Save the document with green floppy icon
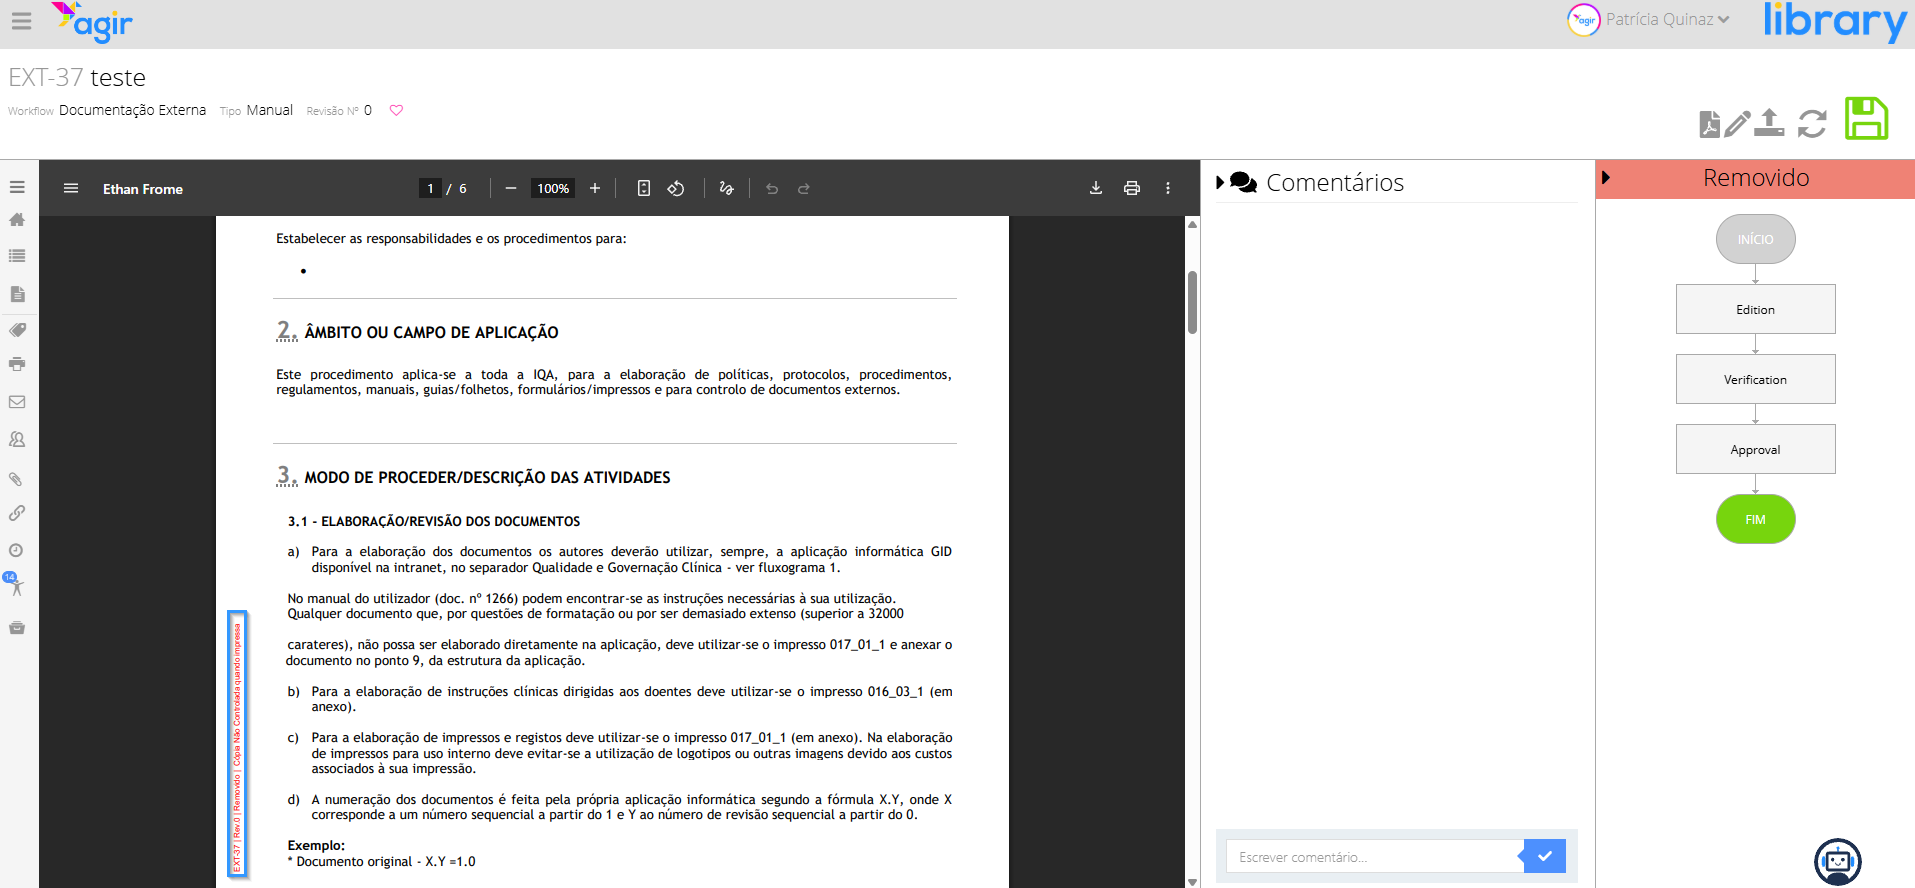 point(1866,118)
